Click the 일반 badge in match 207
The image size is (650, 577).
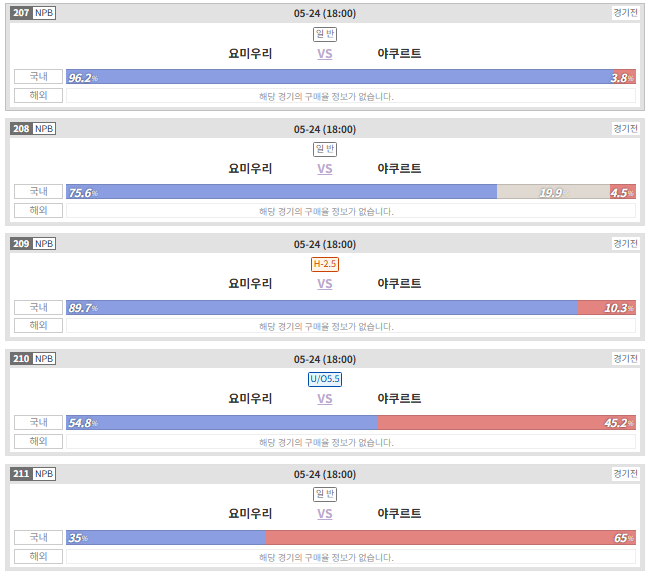click(325, 34)
